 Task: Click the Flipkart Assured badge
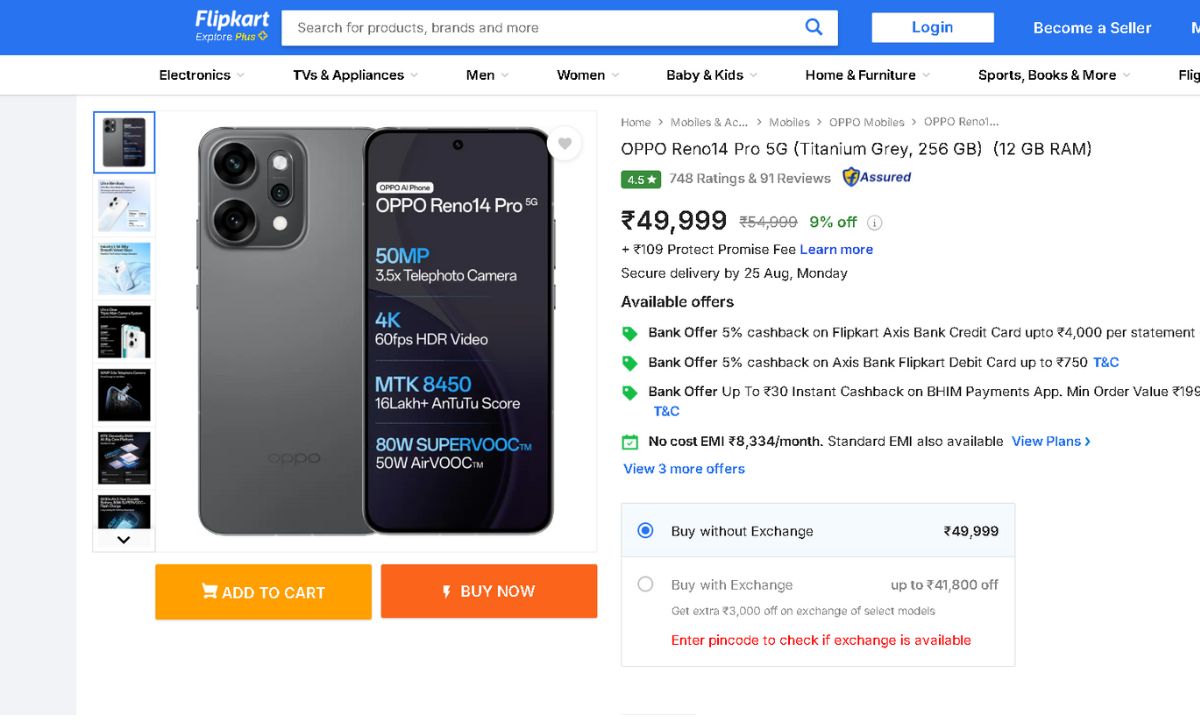click(x=877, y=178)
